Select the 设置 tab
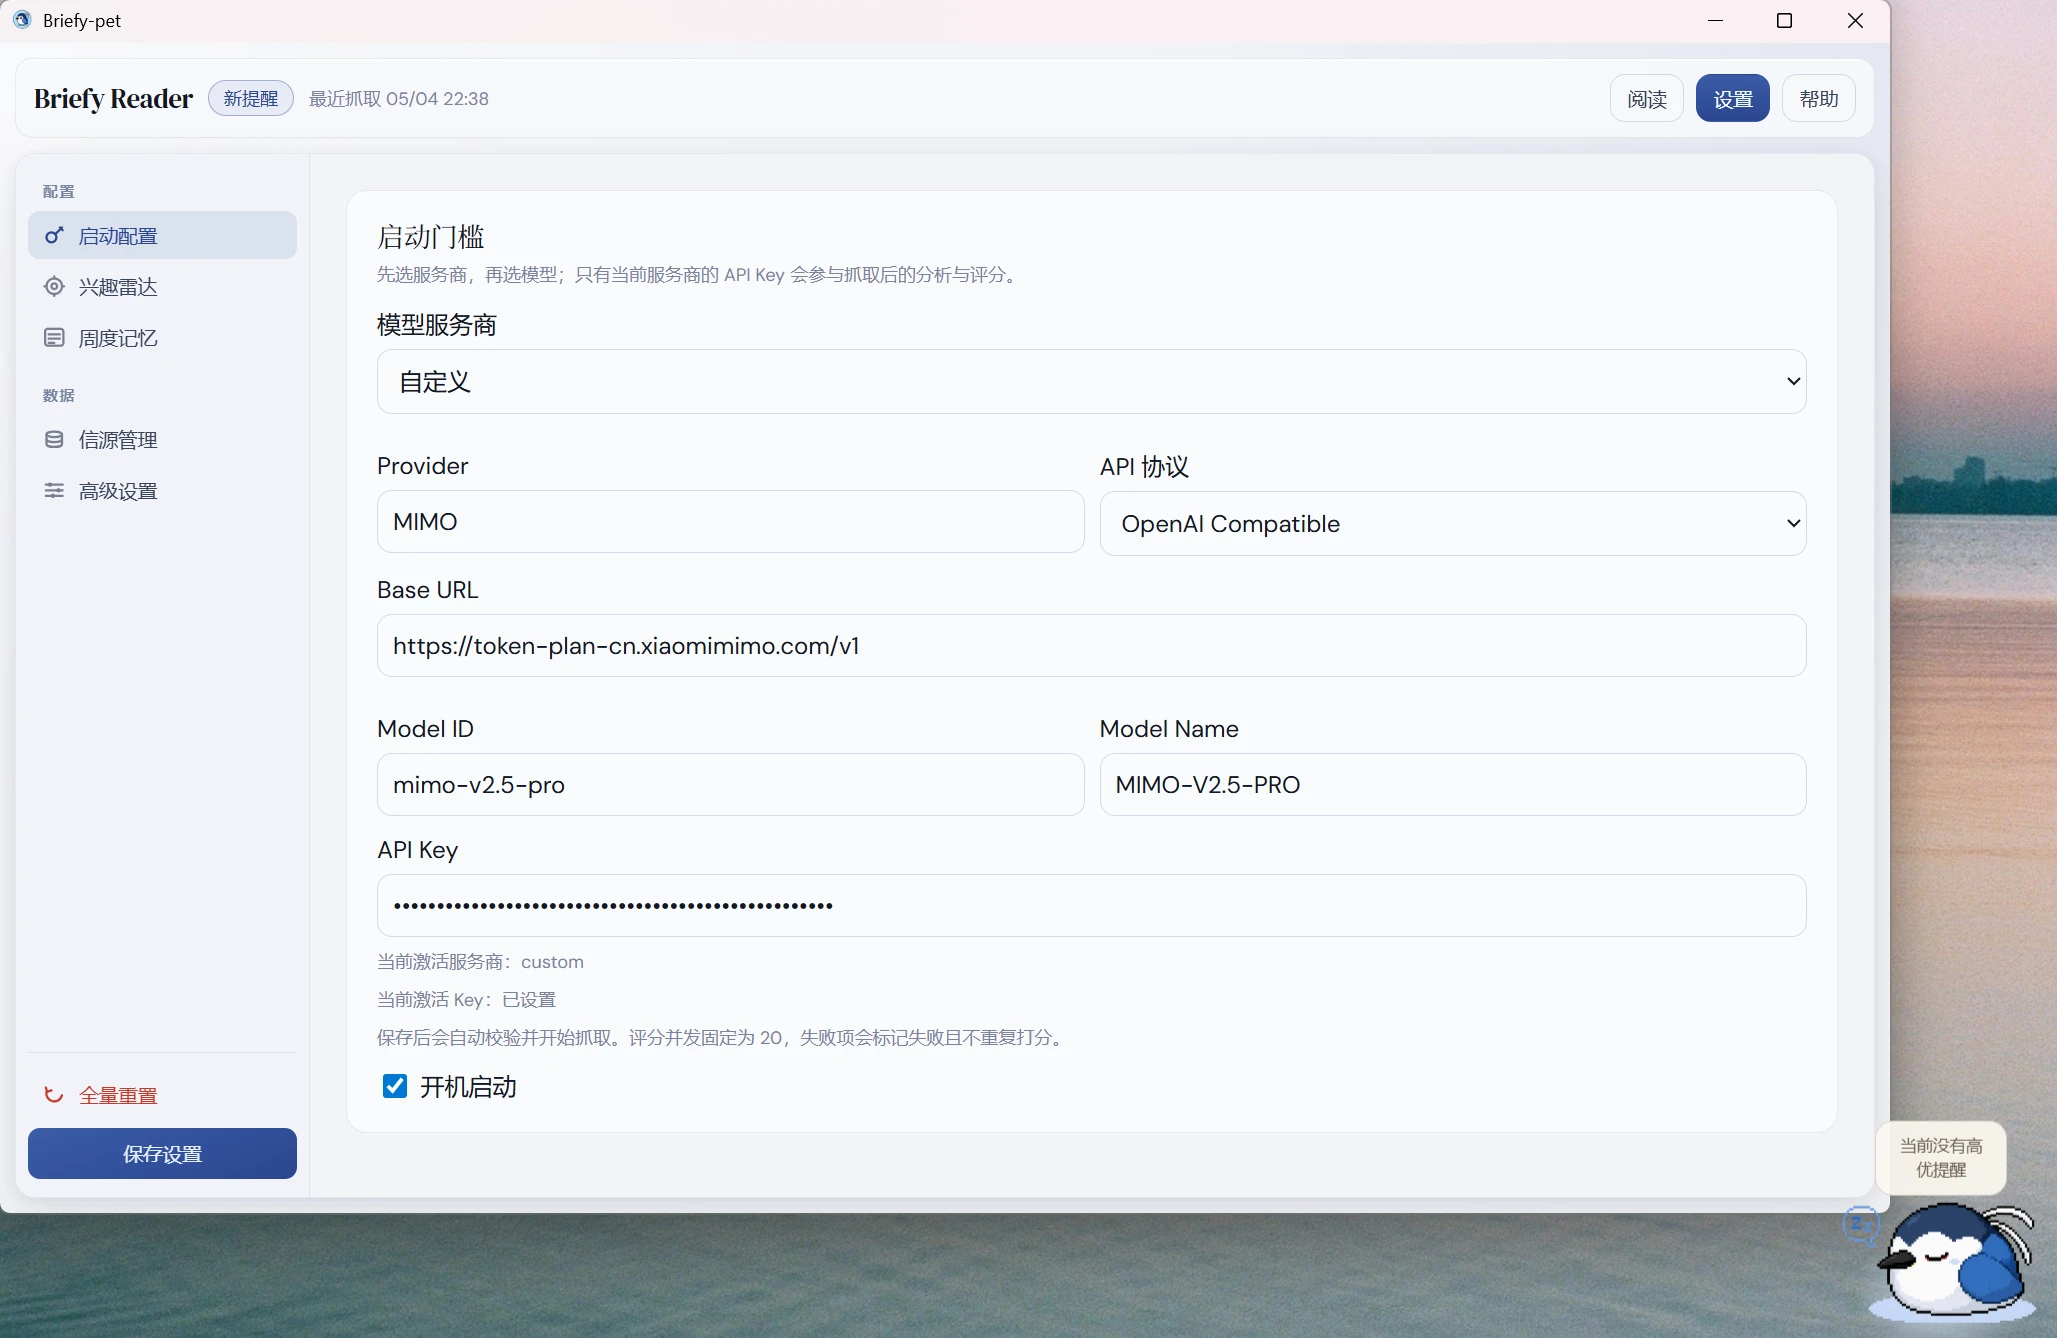Screen dimensions: 2057x1338 pos(1732,98)
